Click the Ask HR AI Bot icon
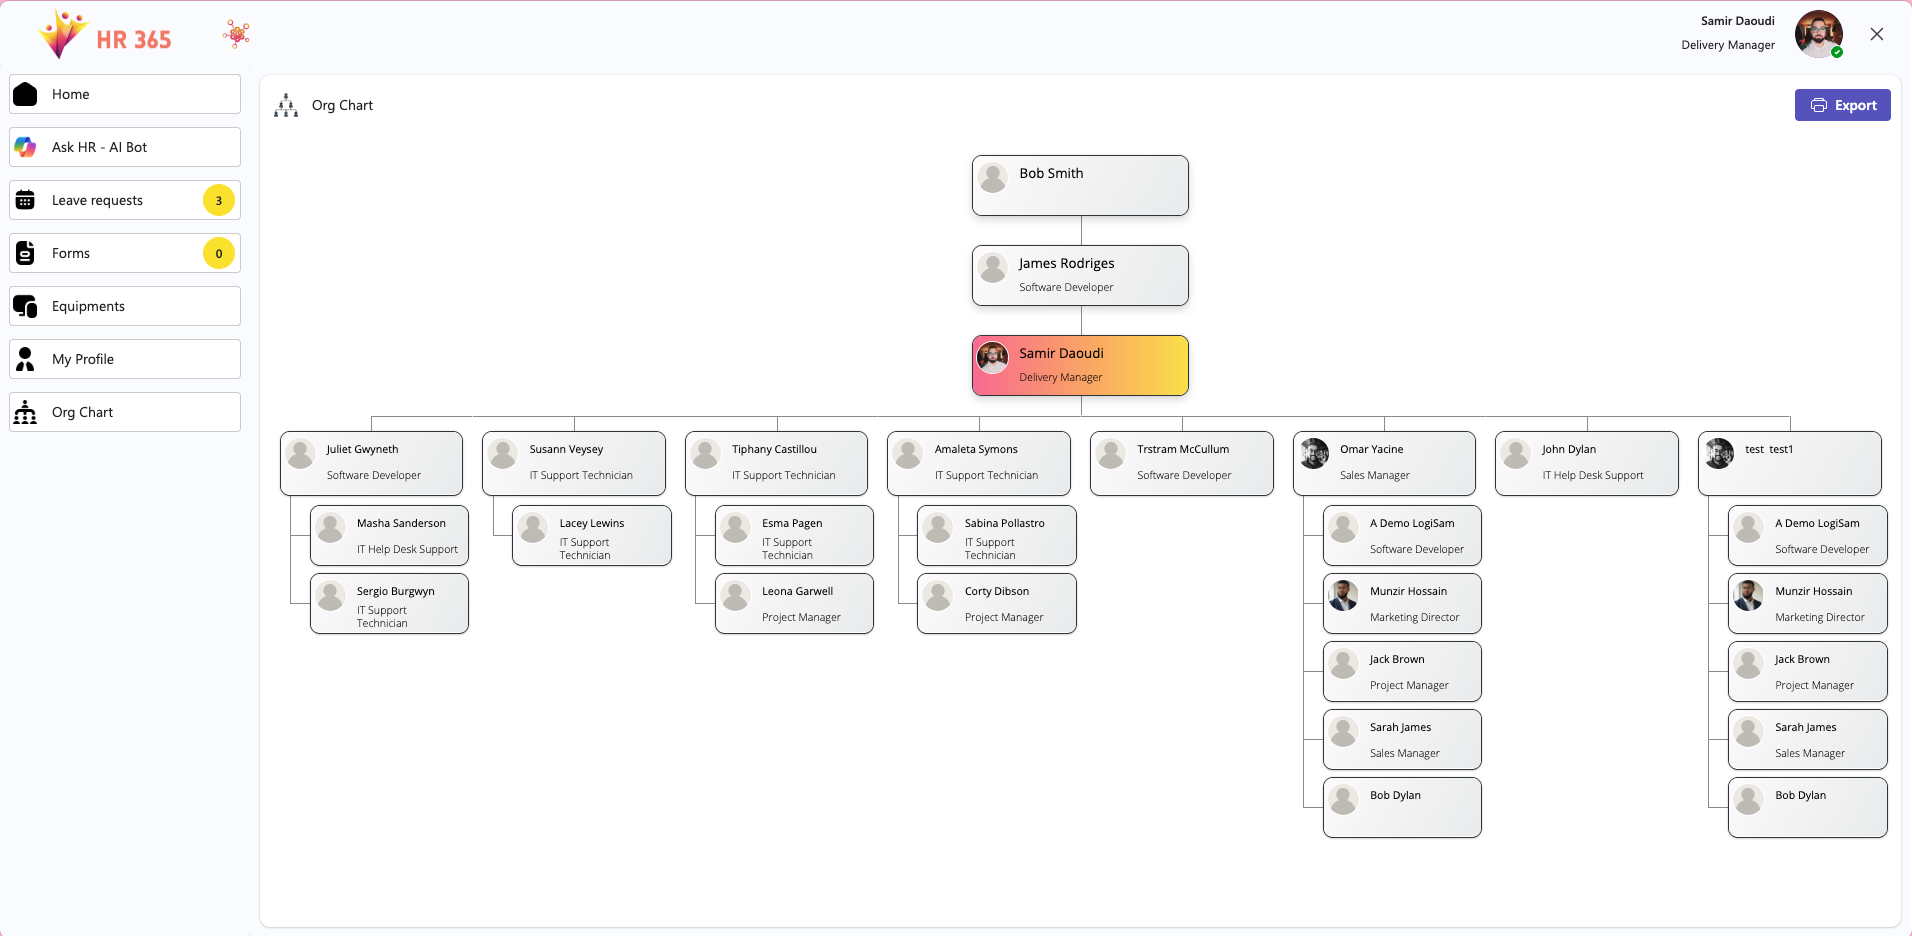The width and height of the screenshot is (1912, 936). point(26,147)
